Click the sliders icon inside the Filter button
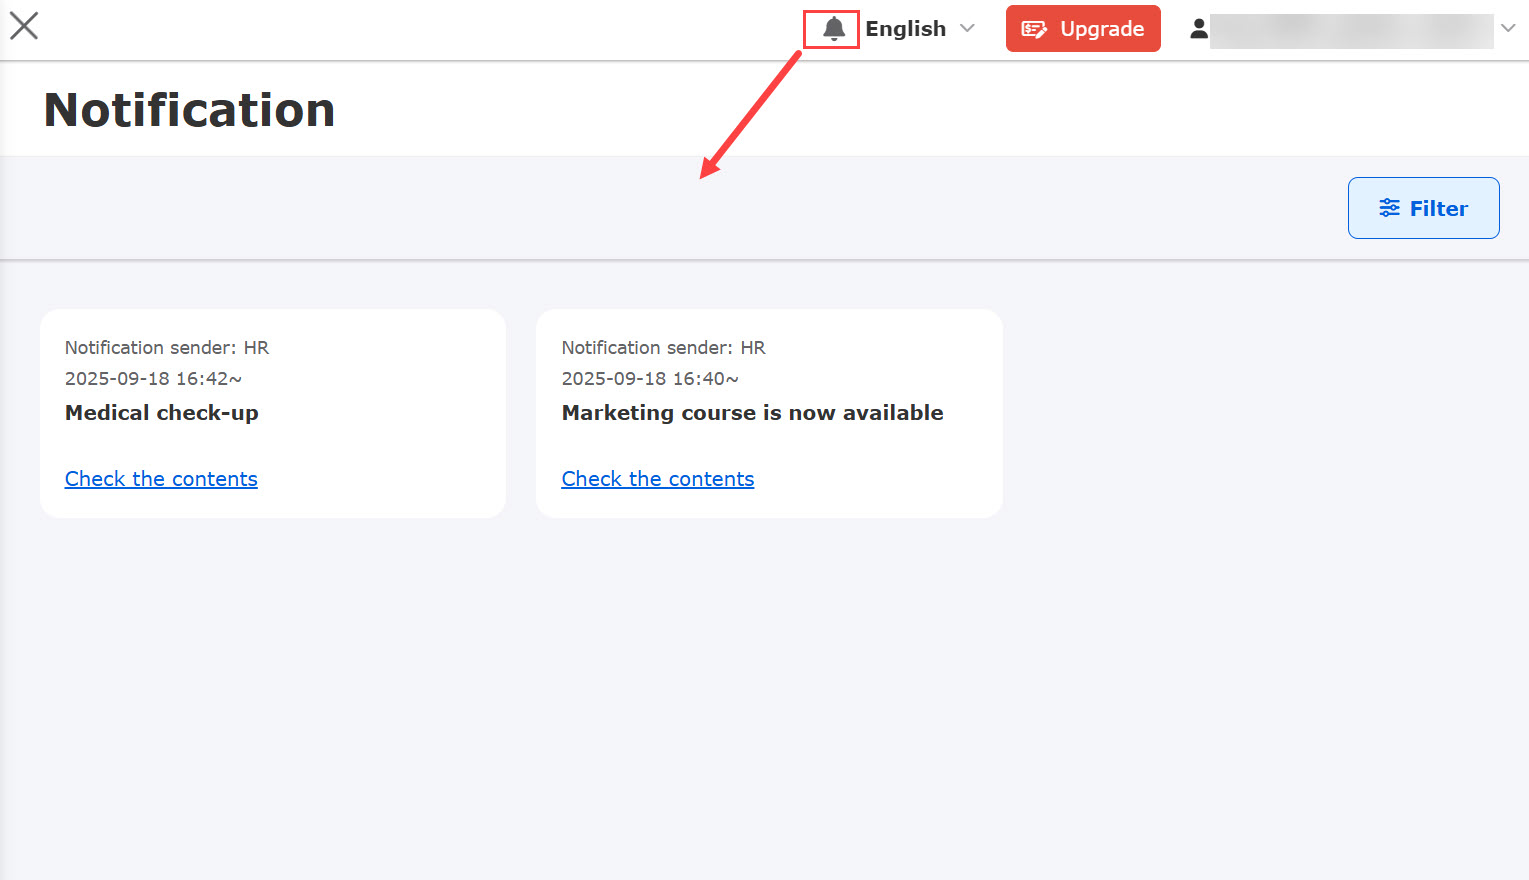1529x880 pixels. pyautogui.click(x=1389, y=208)
